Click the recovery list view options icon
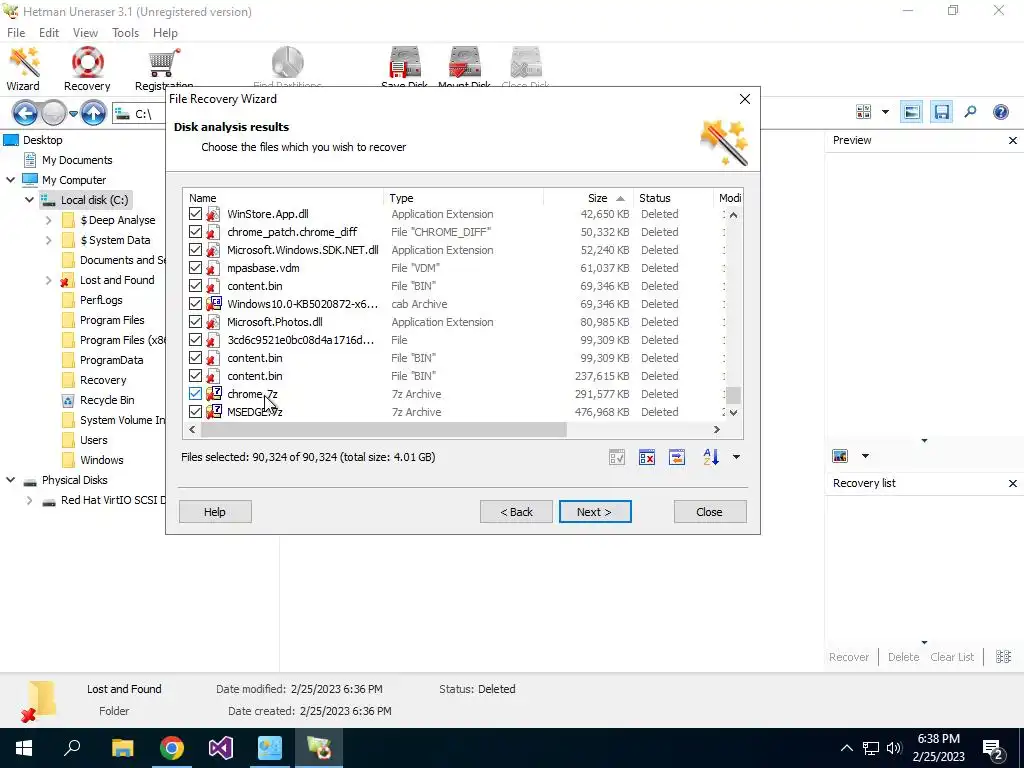This screenshot has width=1024, height=768. point(1004,657)
